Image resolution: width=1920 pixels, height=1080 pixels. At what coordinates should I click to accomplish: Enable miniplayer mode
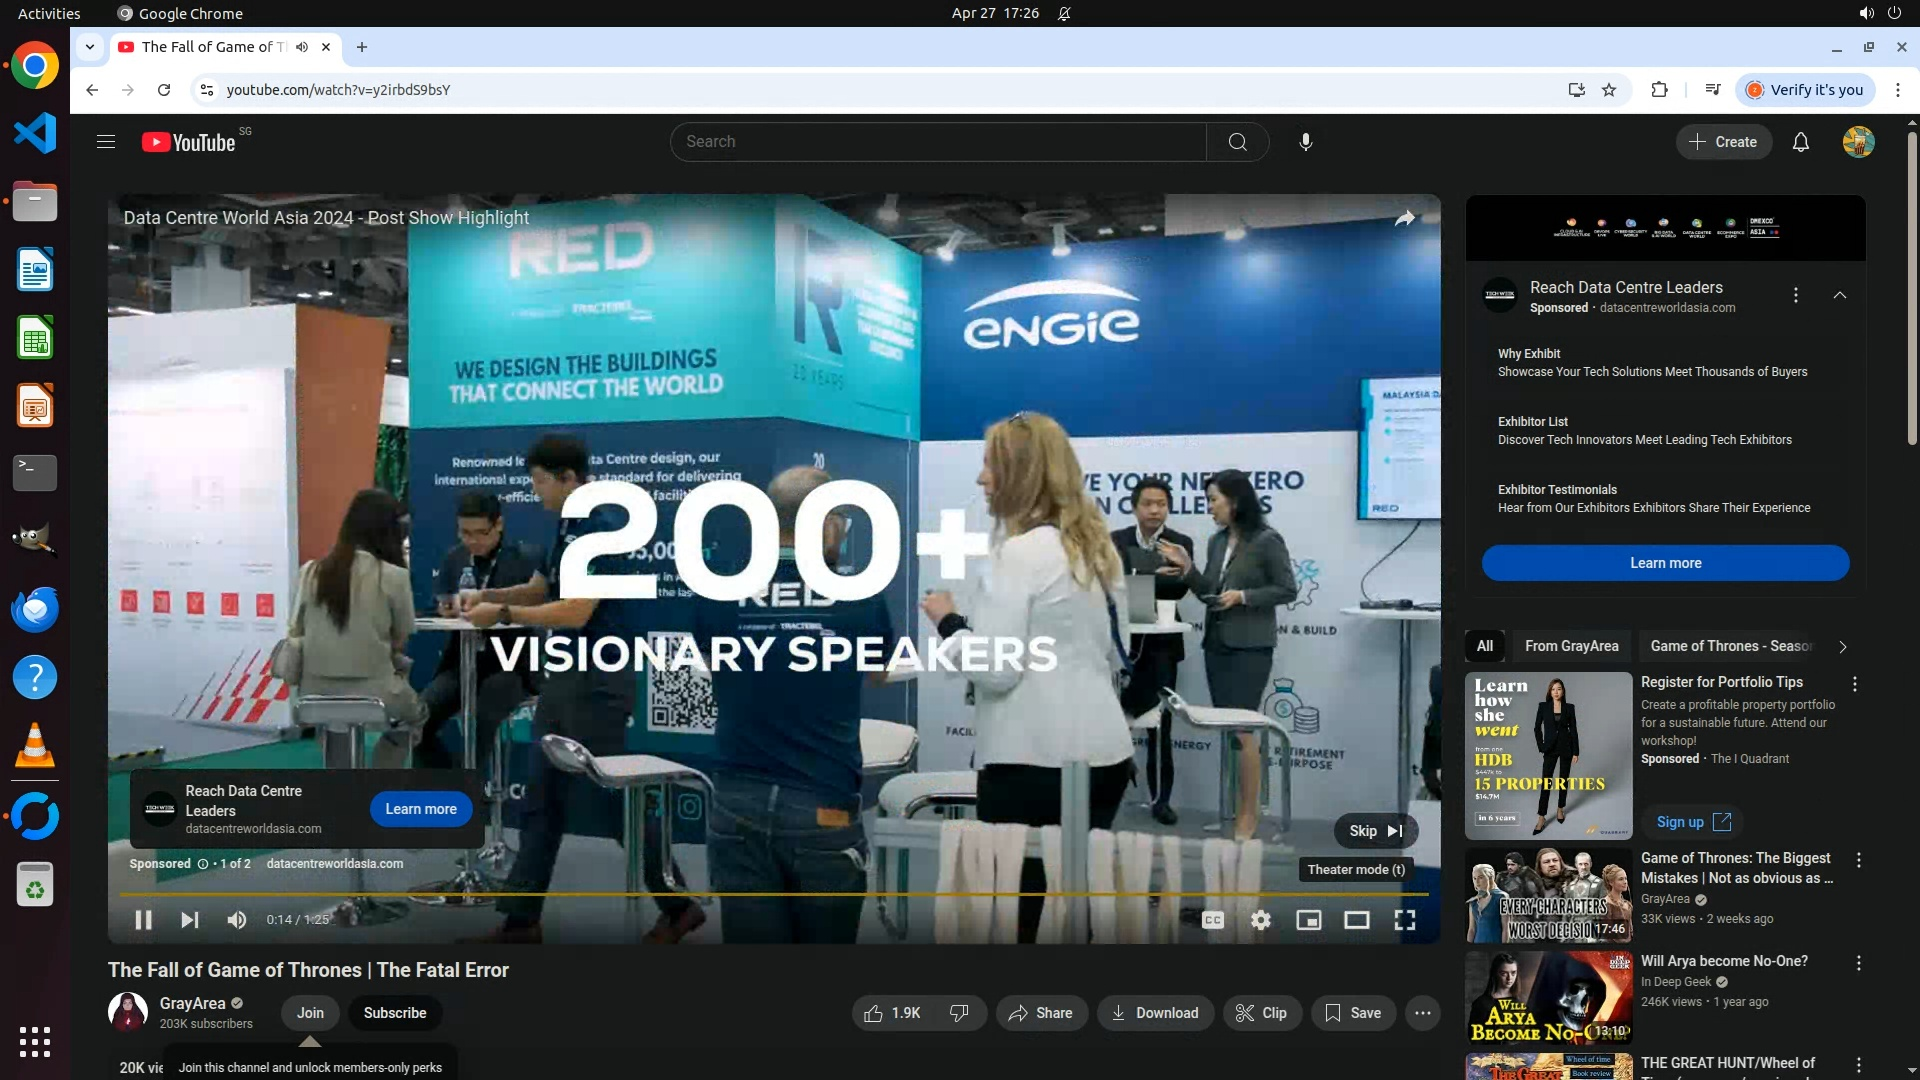[1308, 920]
